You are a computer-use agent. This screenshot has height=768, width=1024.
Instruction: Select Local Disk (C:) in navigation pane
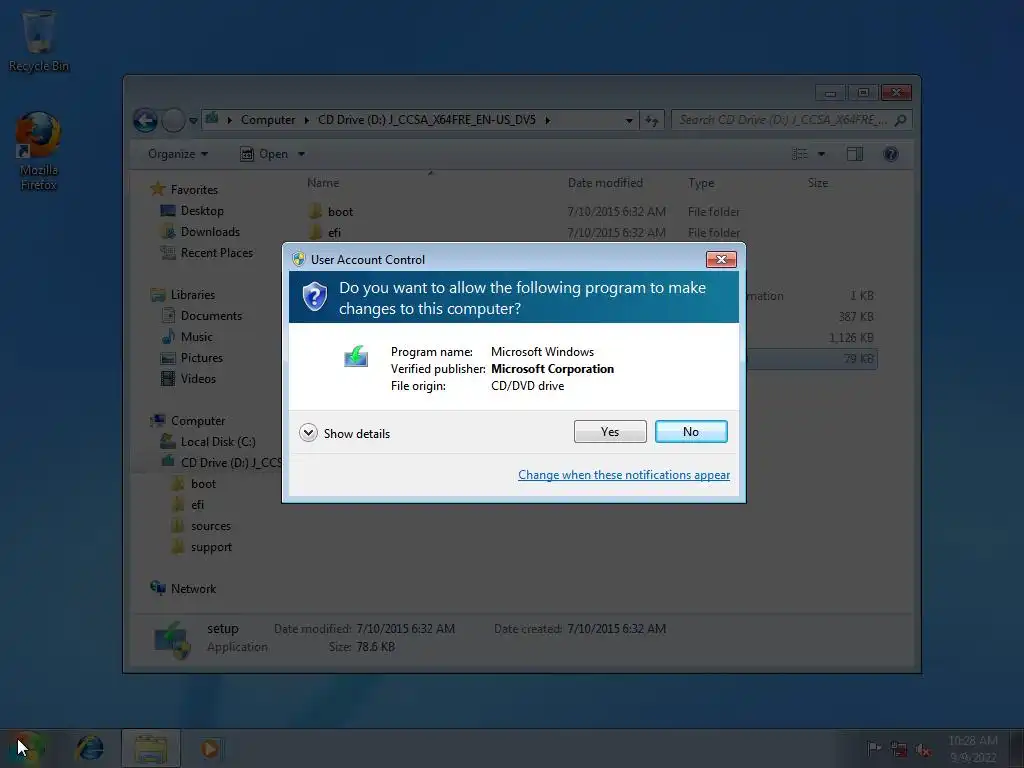(218, 441)
